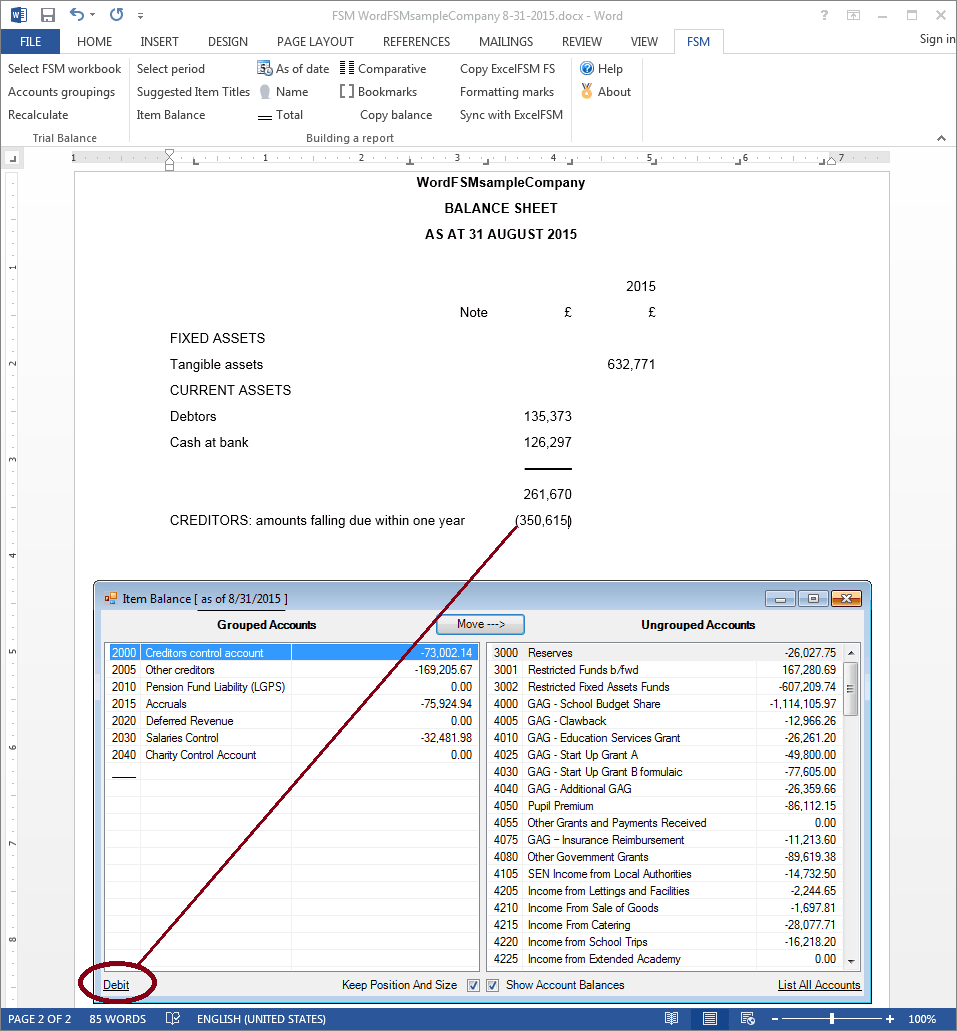Click the Move ---> button
The image size is (957, 1031).
(x=480, y=624)
